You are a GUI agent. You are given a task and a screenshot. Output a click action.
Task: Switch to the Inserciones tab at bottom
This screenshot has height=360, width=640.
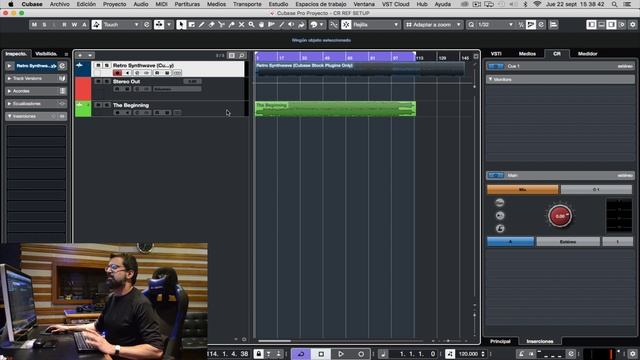(540, 341)
